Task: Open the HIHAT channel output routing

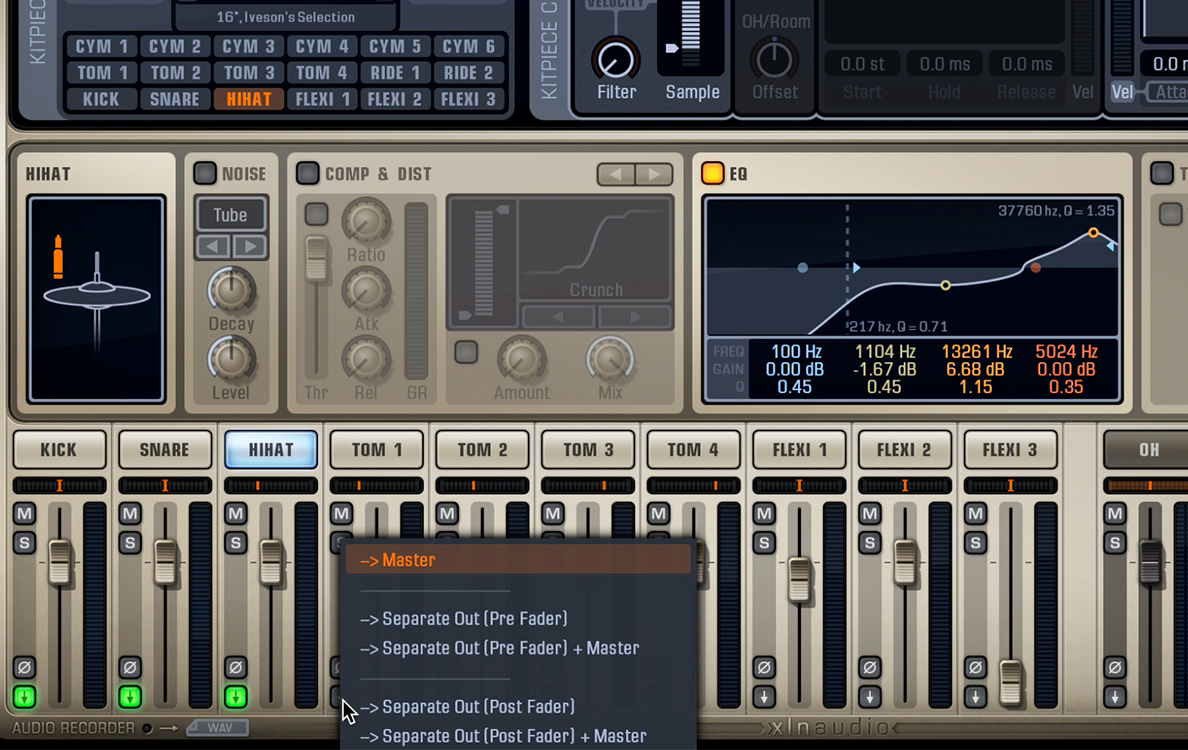Action: (236, 697)
